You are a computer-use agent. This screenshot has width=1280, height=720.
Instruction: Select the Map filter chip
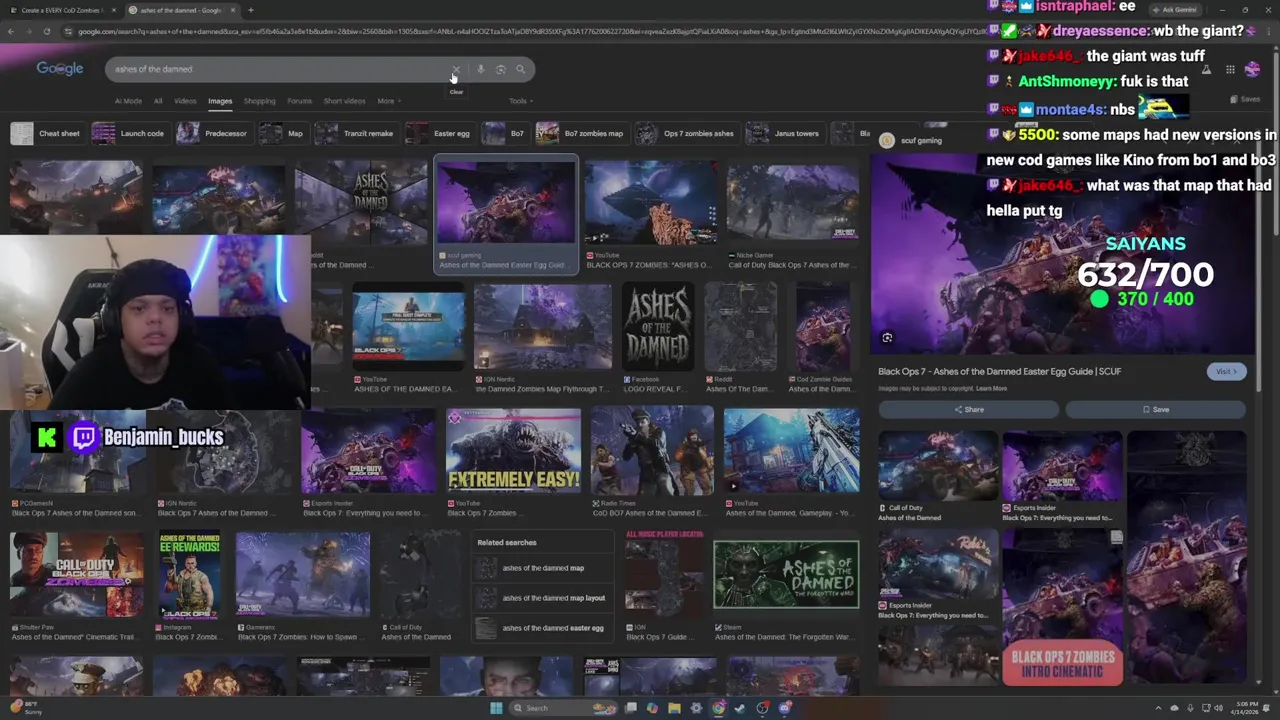click(283, 133)
